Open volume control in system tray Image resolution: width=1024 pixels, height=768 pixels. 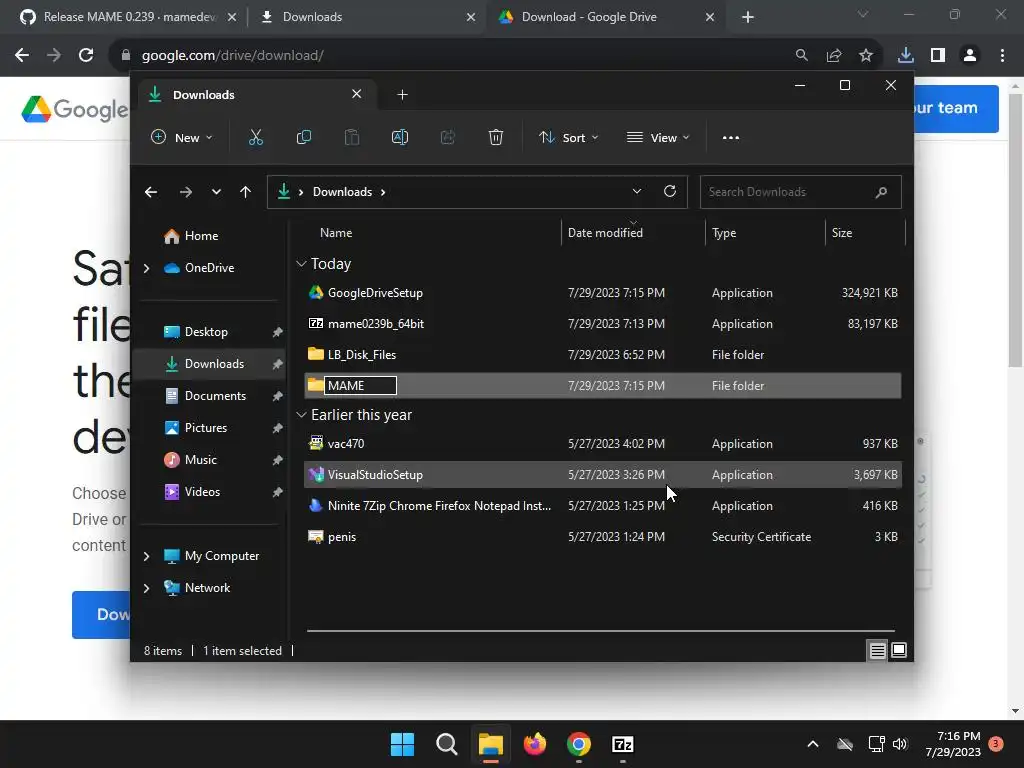(x=900, y=744)
